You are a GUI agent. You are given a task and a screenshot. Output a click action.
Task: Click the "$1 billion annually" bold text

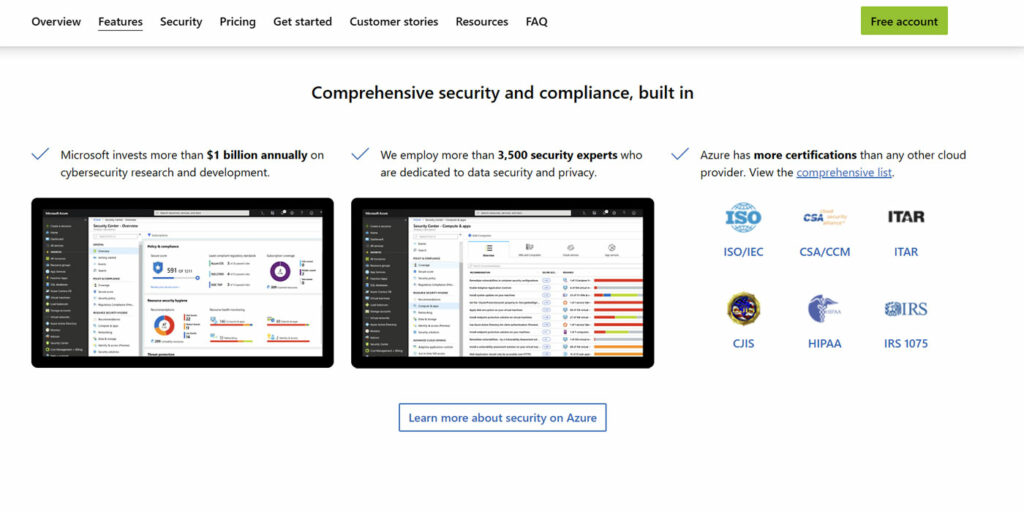pyautogui.click(x=257, y=155)
